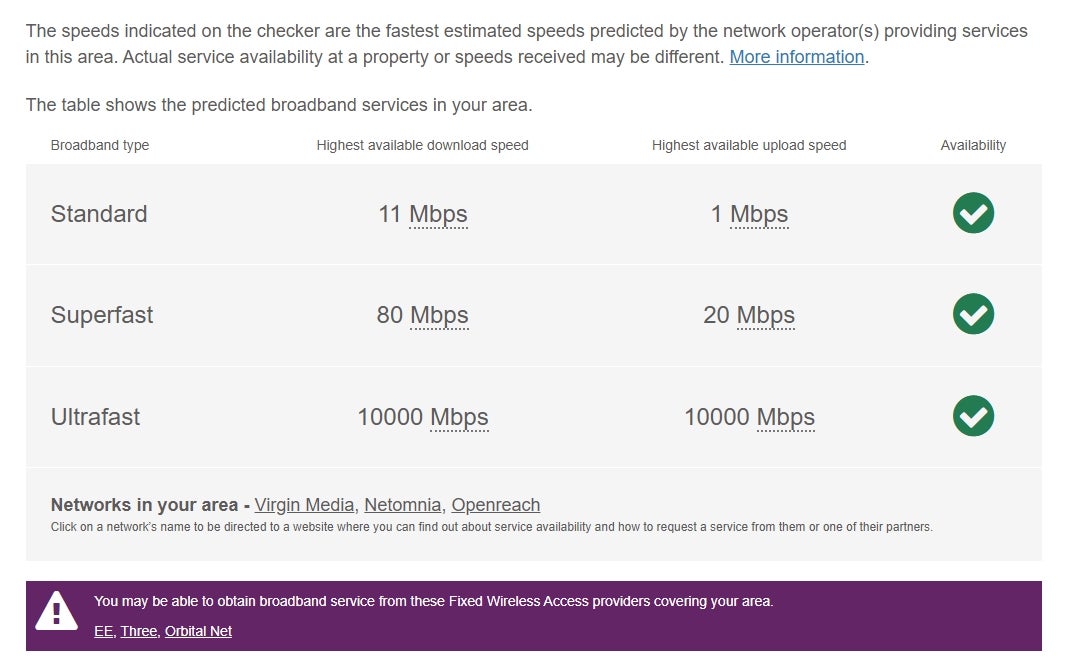Click the warning triangle icon in purple banner

(56, 611)
